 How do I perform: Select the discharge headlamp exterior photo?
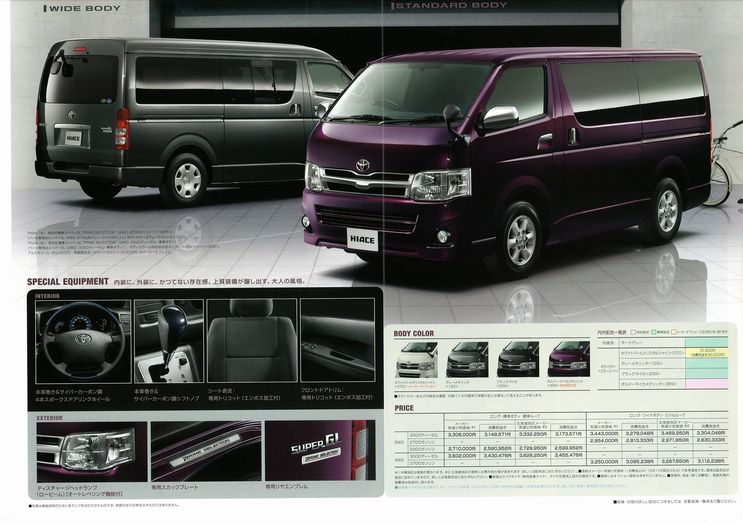92,452
